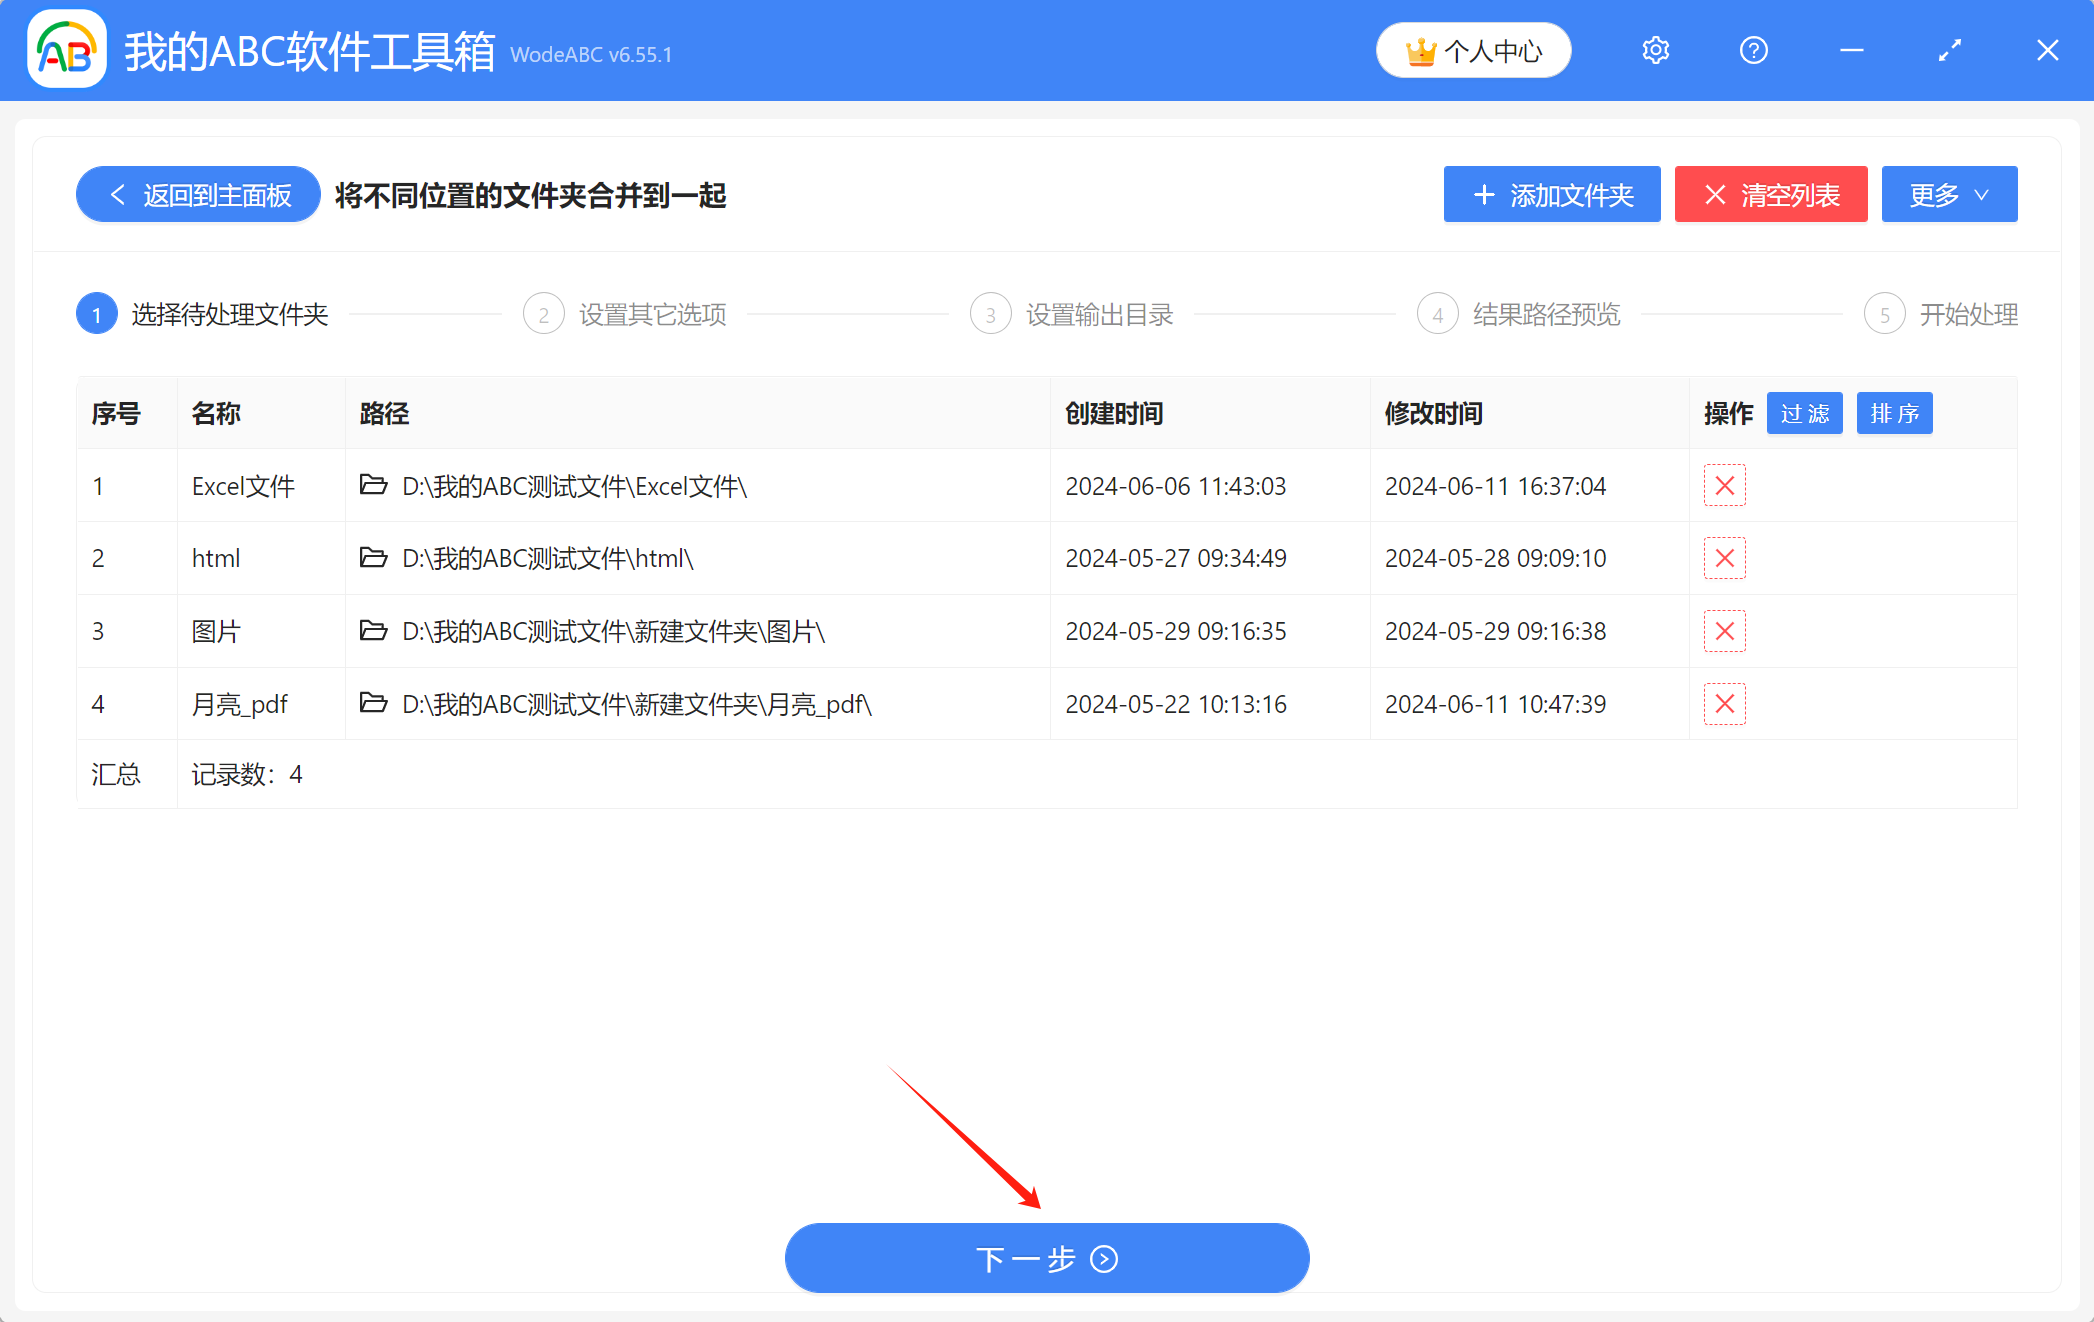Click the folder icon beside html path
The width and height of the screenshot is (2094, 1322).
[x=372, y=558]
